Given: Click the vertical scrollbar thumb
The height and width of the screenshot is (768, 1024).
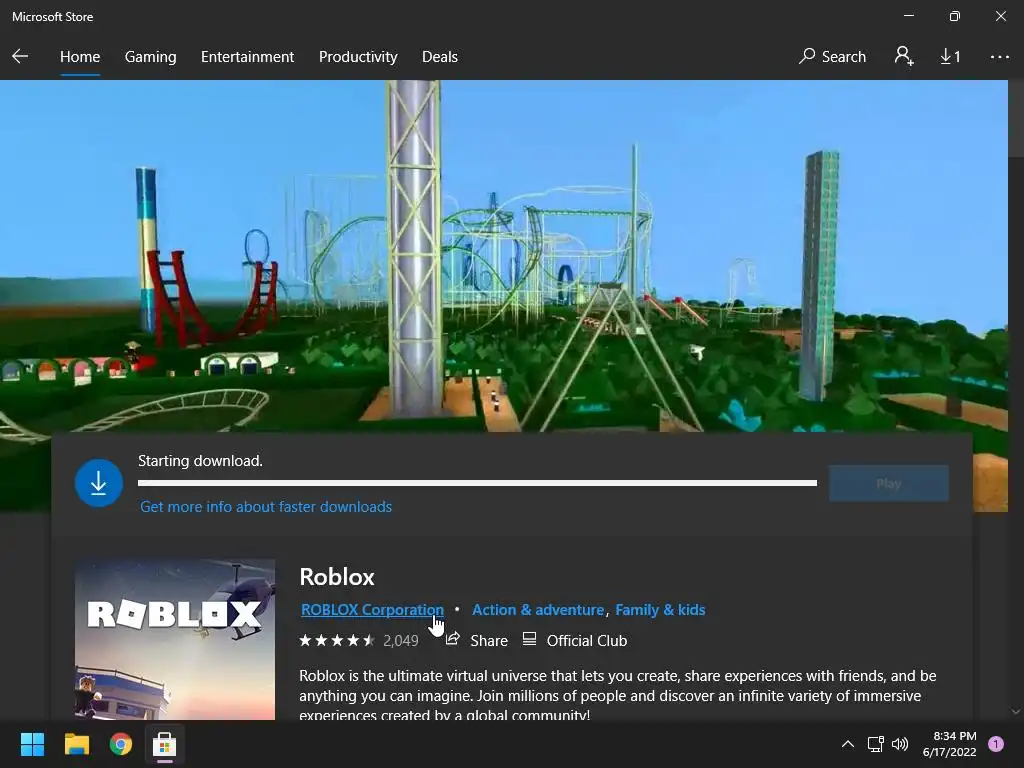Looking at the screenshot, I should 1016,118.
